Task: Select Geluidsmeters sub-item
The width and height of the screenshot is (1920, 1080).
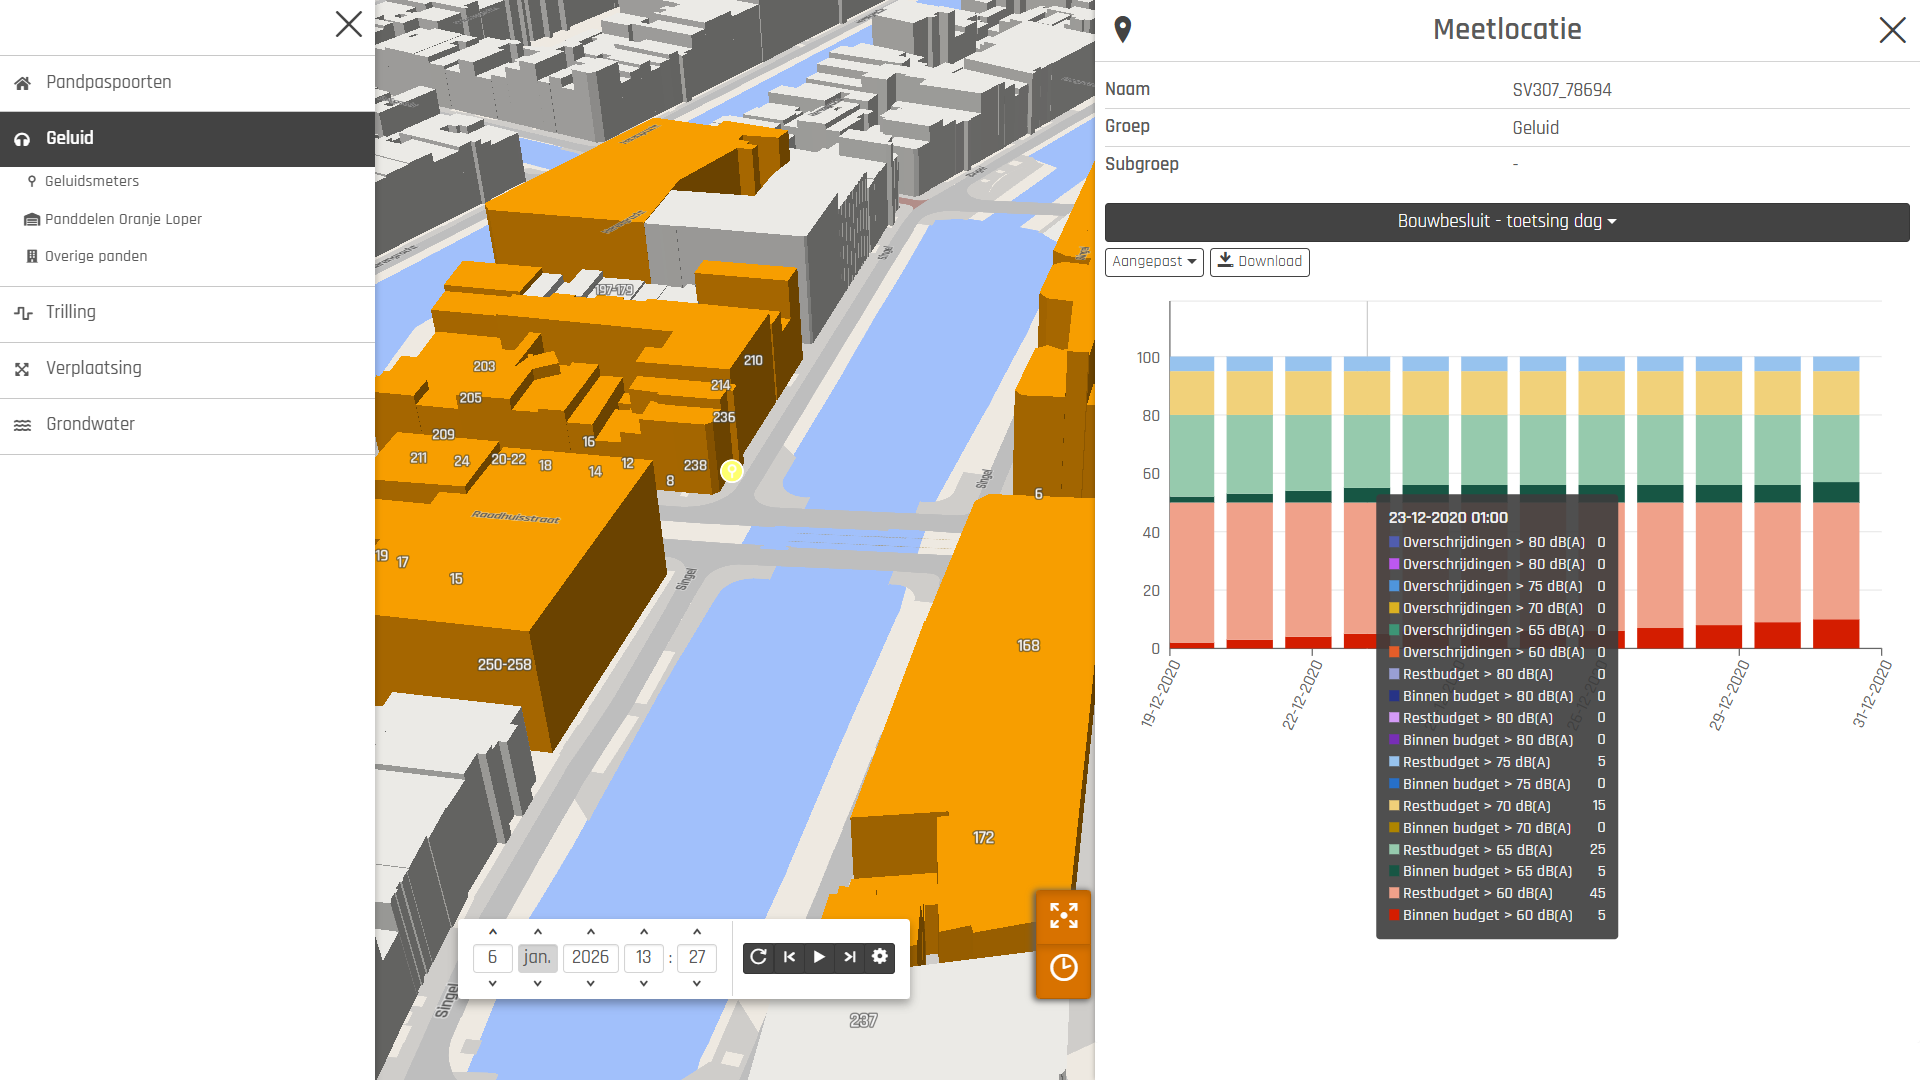Action: coord(92,182)
